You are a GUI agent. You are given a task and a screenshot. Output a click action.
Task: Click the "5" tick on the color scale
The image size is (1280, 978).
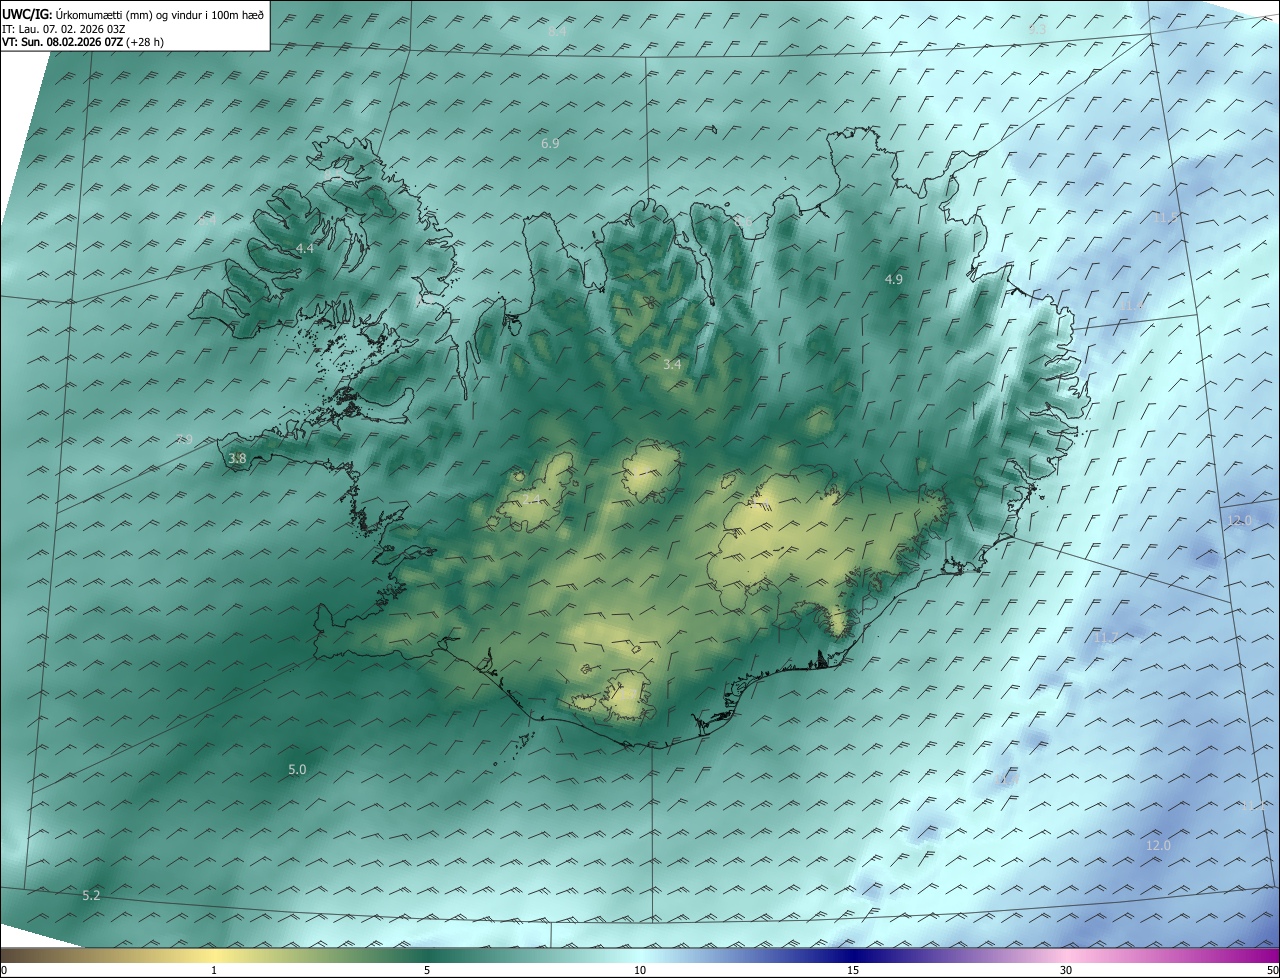coord(427,970)
